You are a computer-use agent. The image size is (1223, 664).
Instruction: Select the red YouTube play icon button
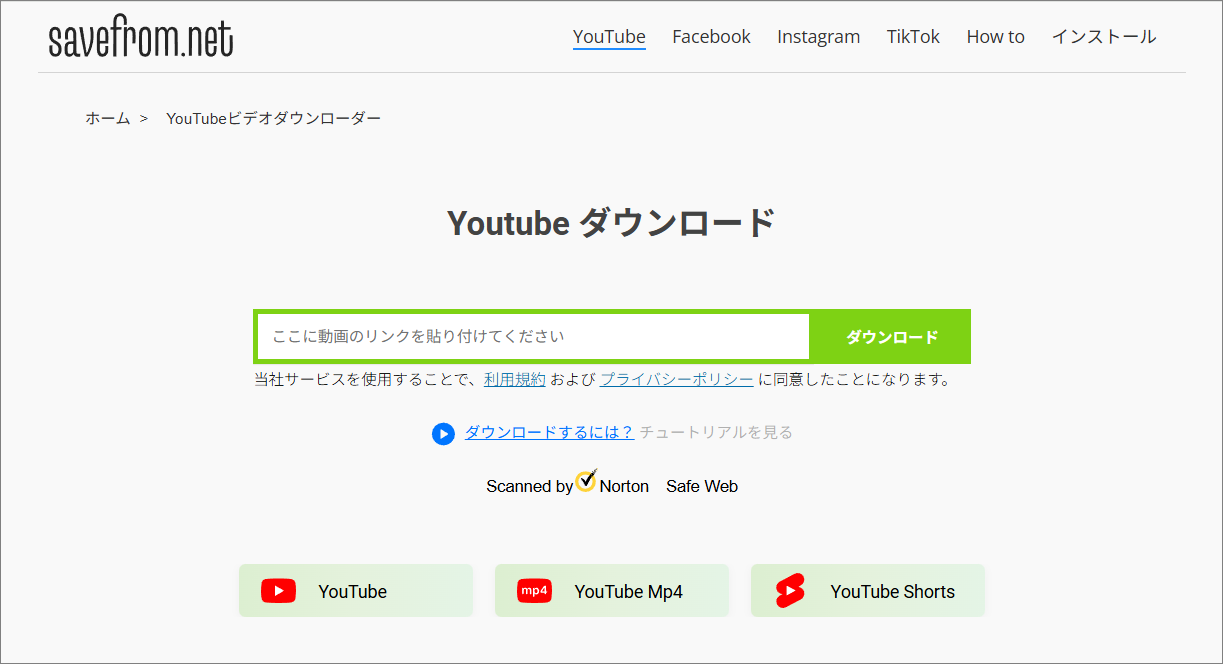tap(278, 590)
